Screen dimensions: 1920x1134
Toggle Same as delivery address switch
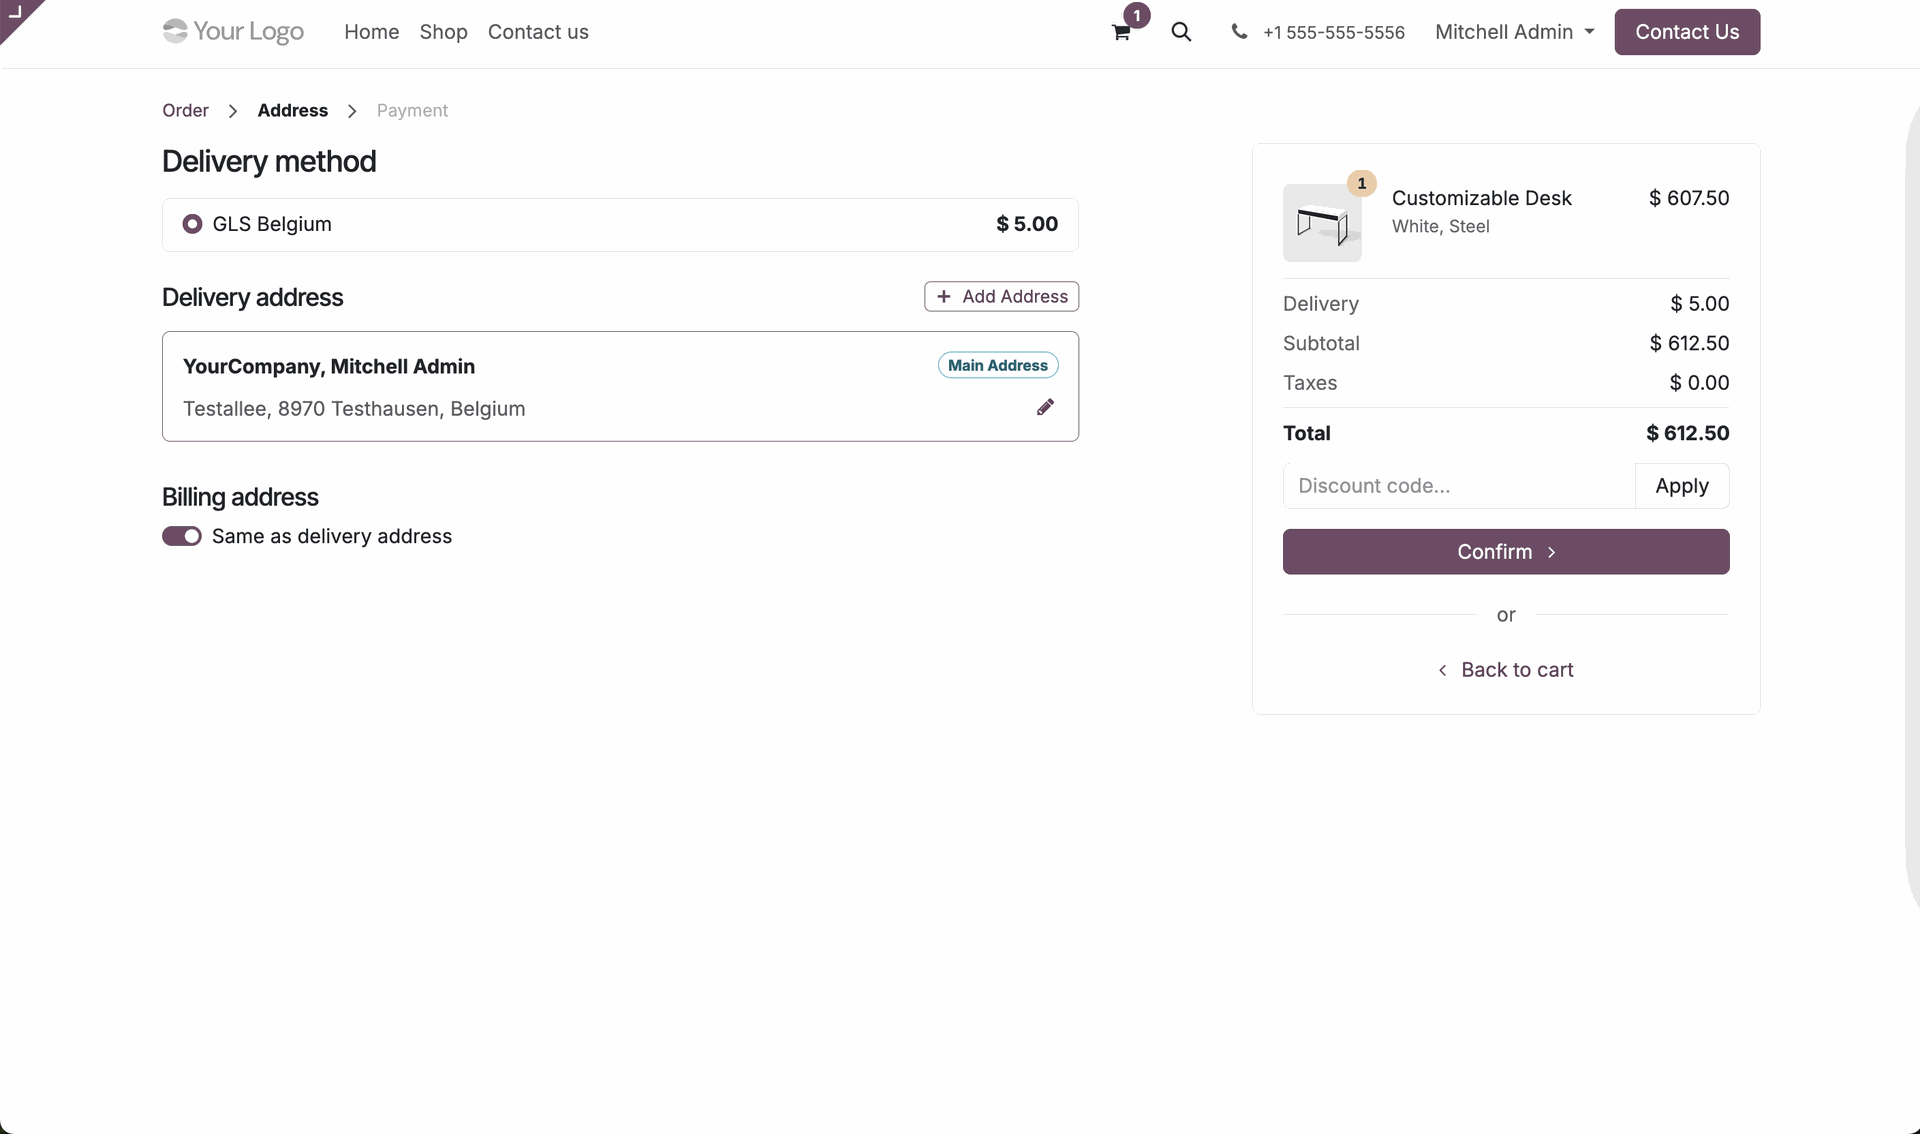[x=182, y=537]
